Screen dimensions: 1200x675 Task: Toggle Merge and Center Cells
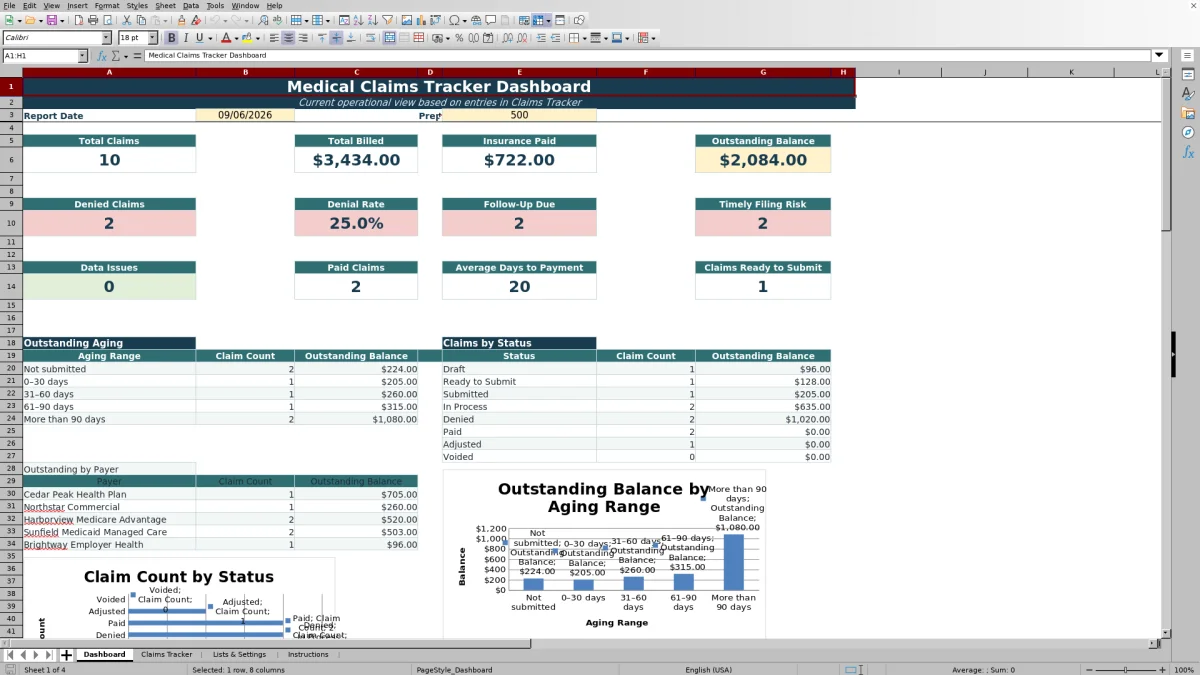pos(390,38)
